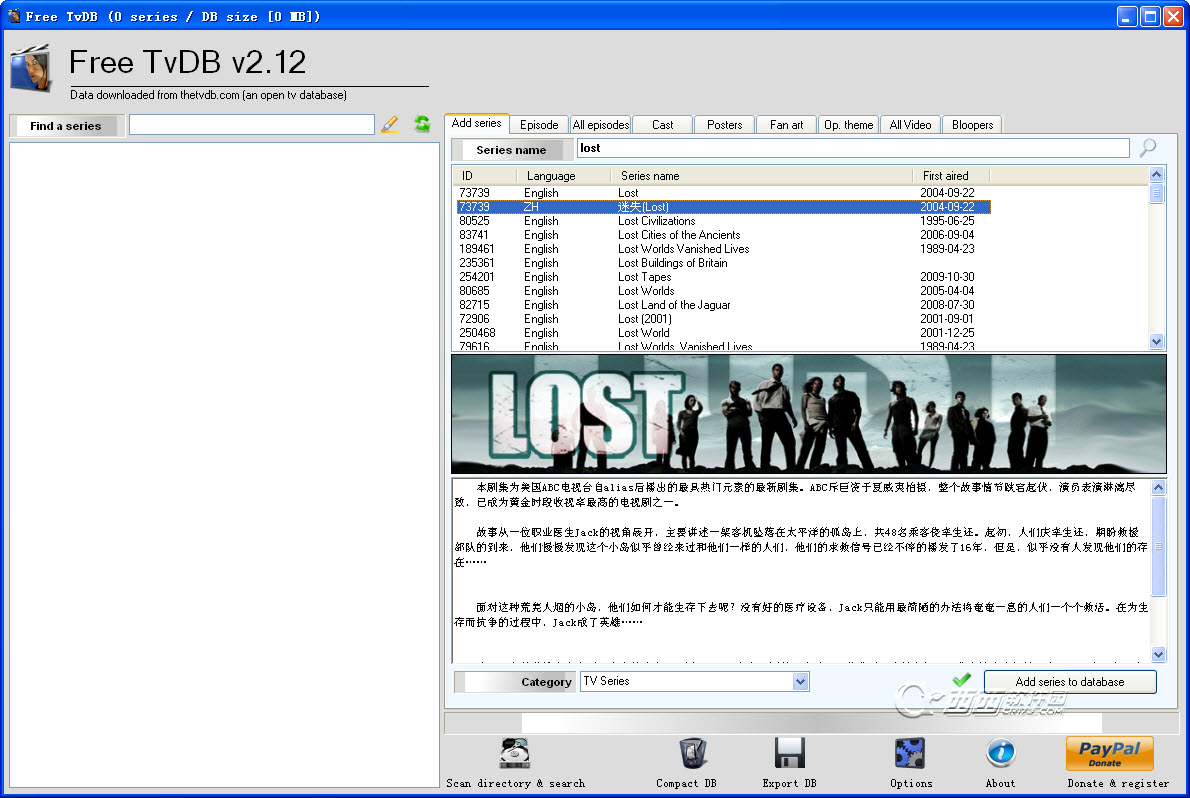Click the Series name label button
The width and height of the screenshot is (1190, 798).
pos(512,150)
